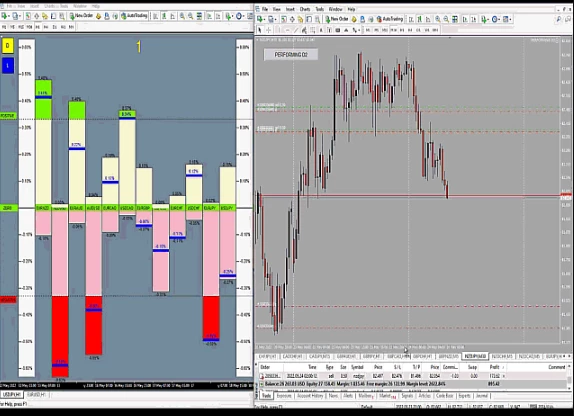Toggle AutoTrading in the left window toolbar
This screenshot has width=574, height=416.
[x=134, y=16]
